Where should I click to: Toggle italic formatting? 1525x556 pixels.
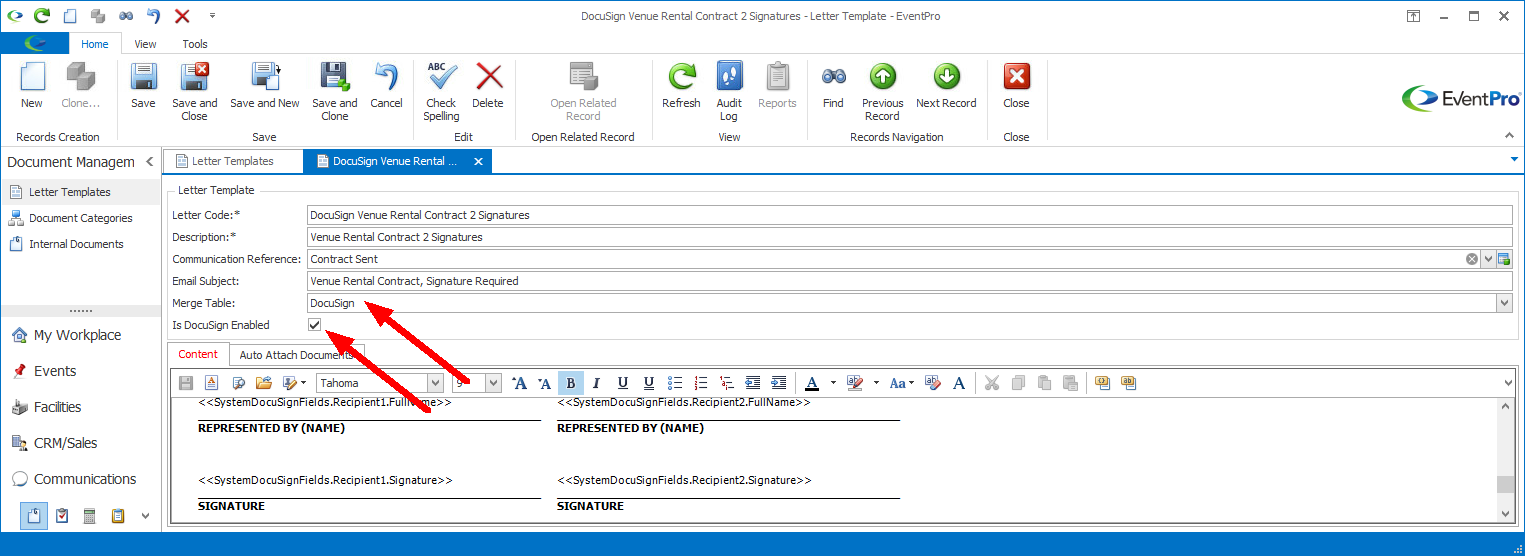[597, 383]
